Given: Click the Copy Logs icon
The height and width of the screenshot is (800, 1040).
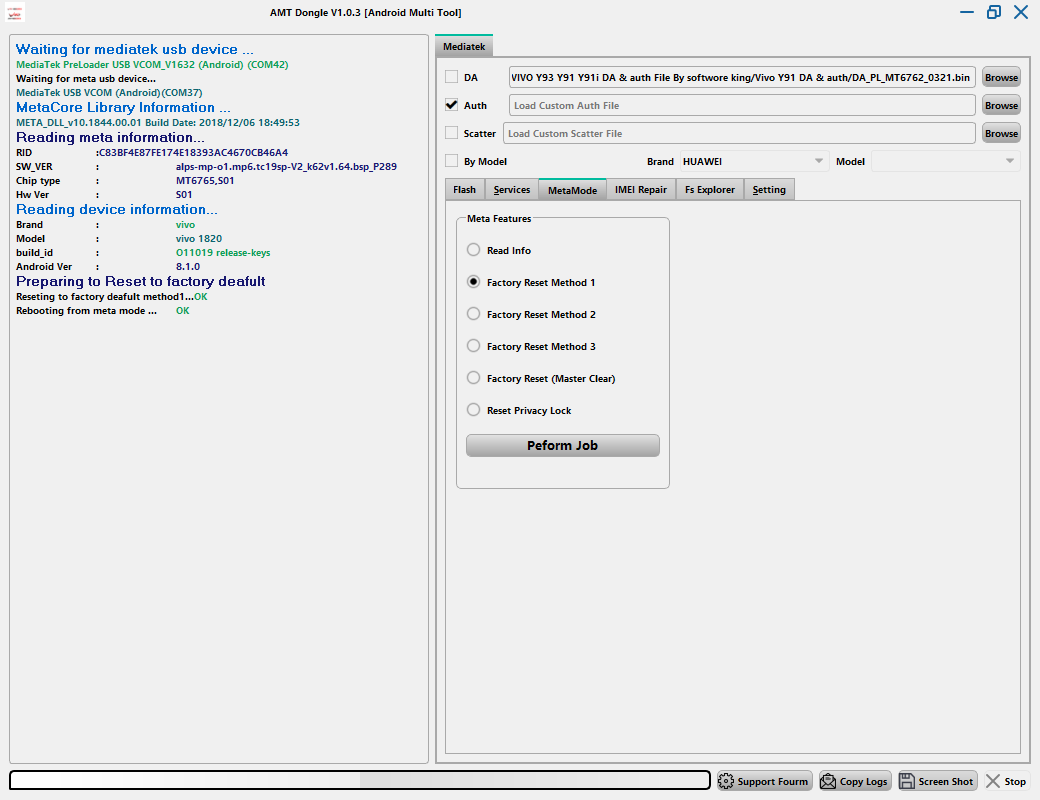Looking at the screenshot, I should tap(828, 781).
